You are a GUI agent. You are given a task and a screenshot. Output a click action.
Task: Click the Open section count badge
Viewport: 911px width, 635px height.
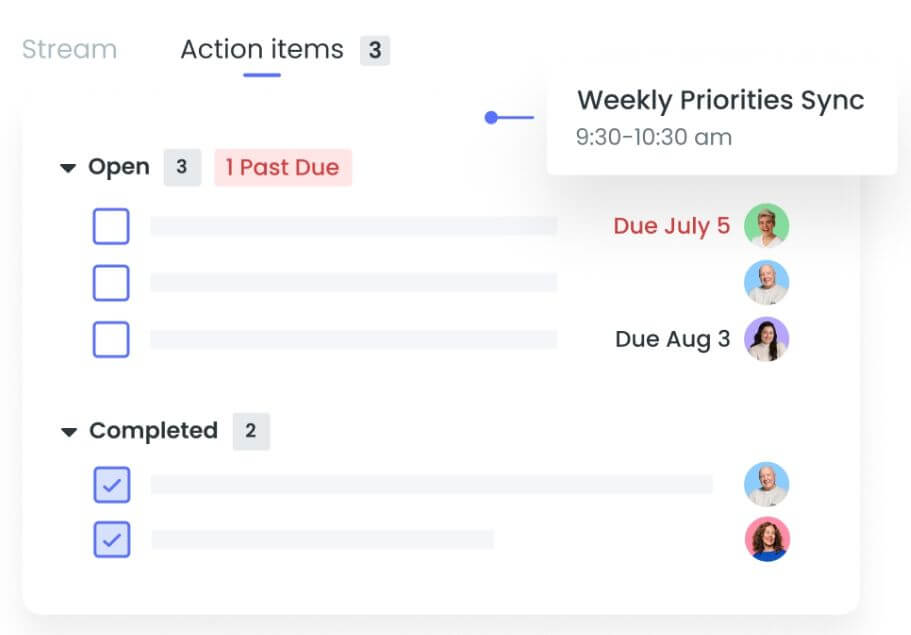[x=182, y=167]
